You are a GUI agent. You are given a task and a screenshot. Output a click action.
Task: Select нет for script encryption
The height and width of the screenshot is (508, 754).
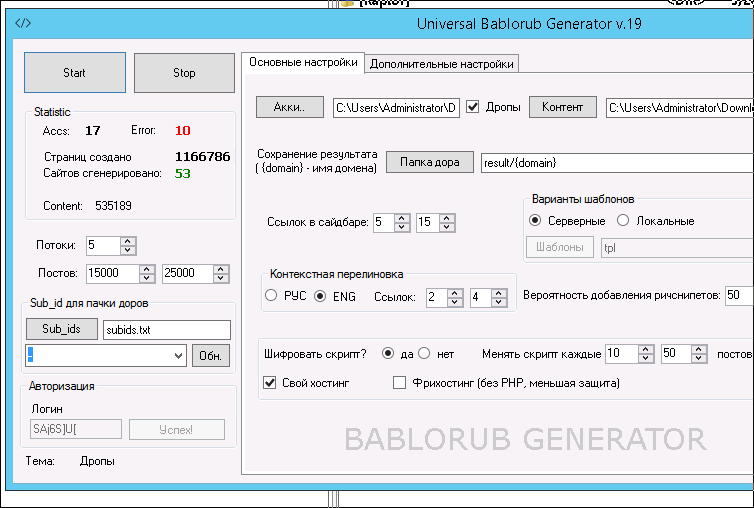click(x=424, y=354)
